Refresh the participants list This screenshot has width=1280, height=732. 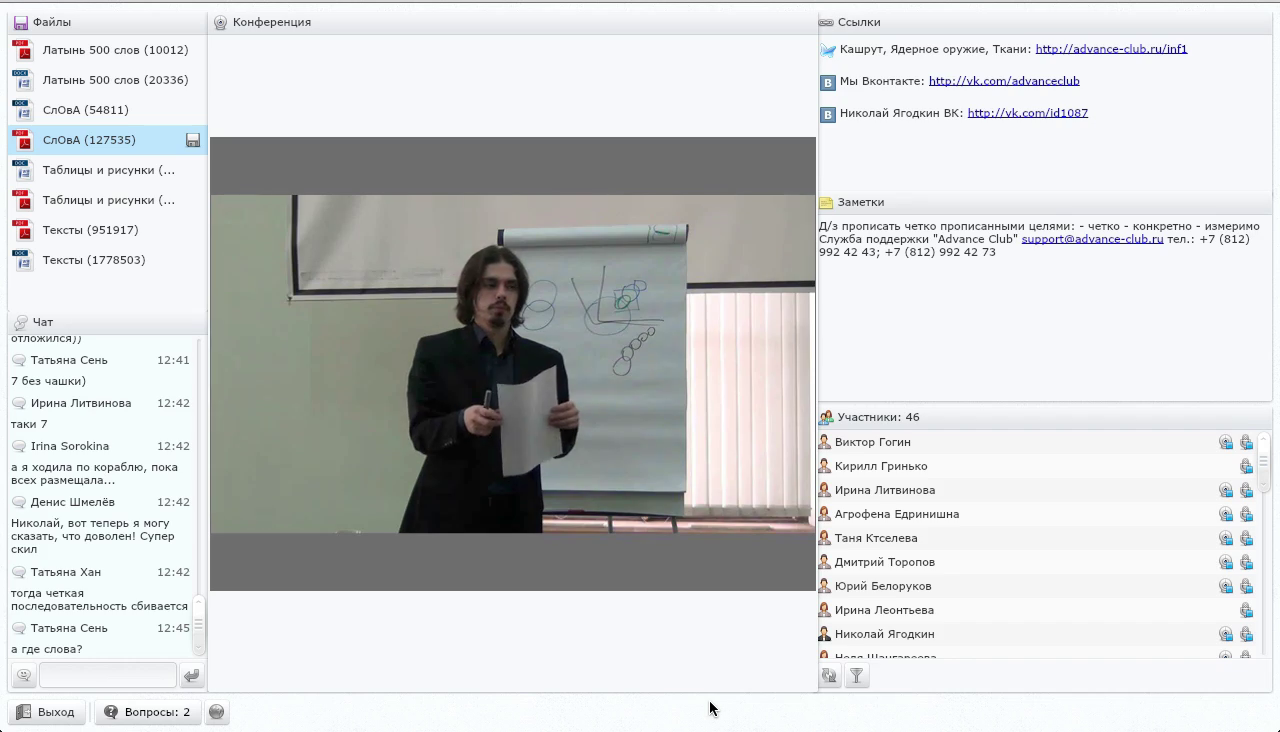[x=829, y=676]
